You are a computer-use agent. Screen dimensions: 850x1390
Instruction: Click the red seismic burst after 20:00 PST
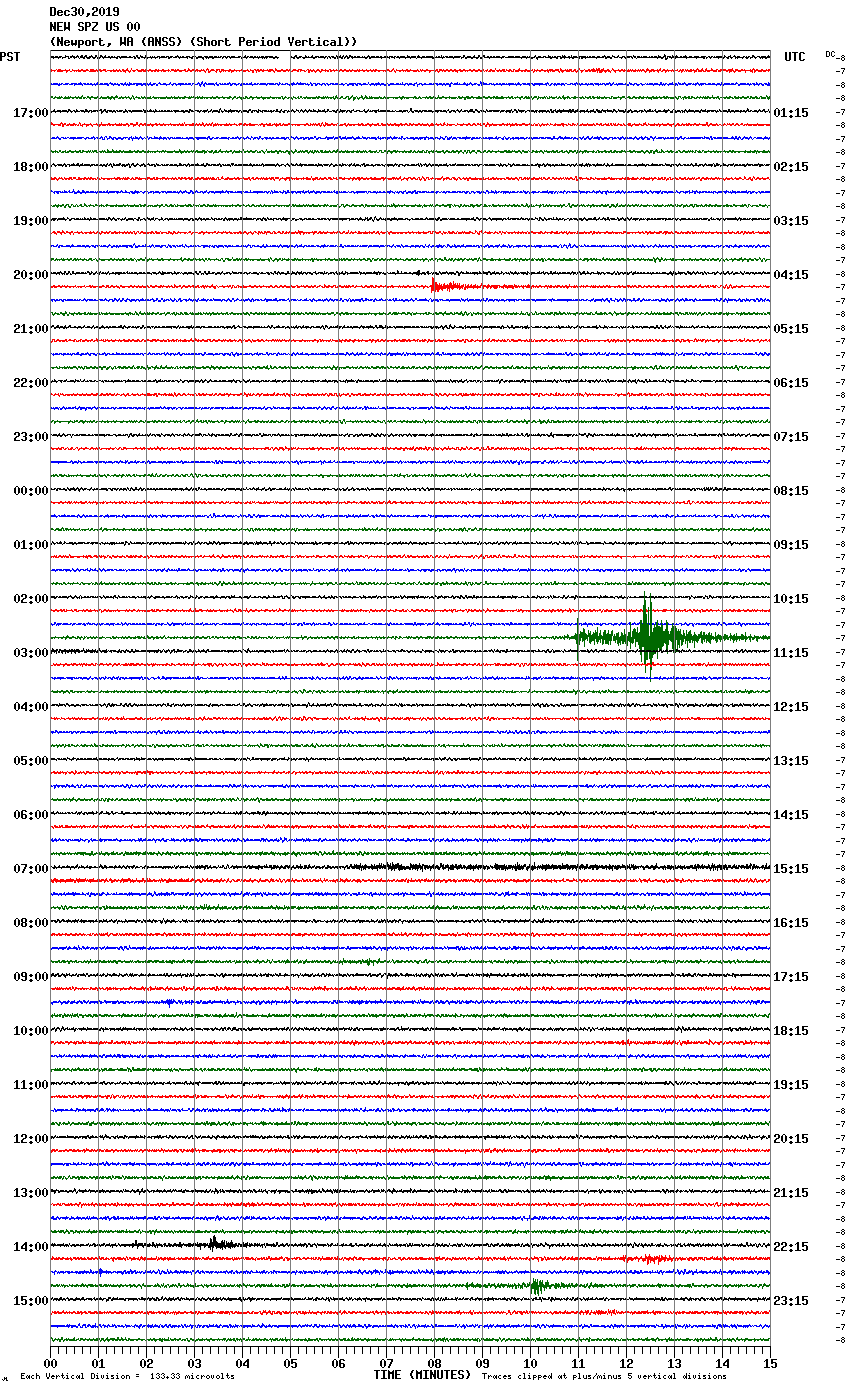pos(440,287)
